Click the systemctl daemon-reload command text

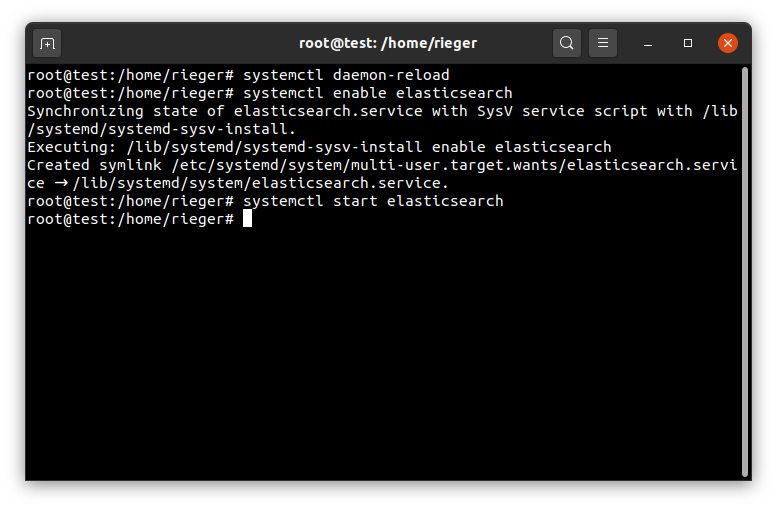(346, 75)
